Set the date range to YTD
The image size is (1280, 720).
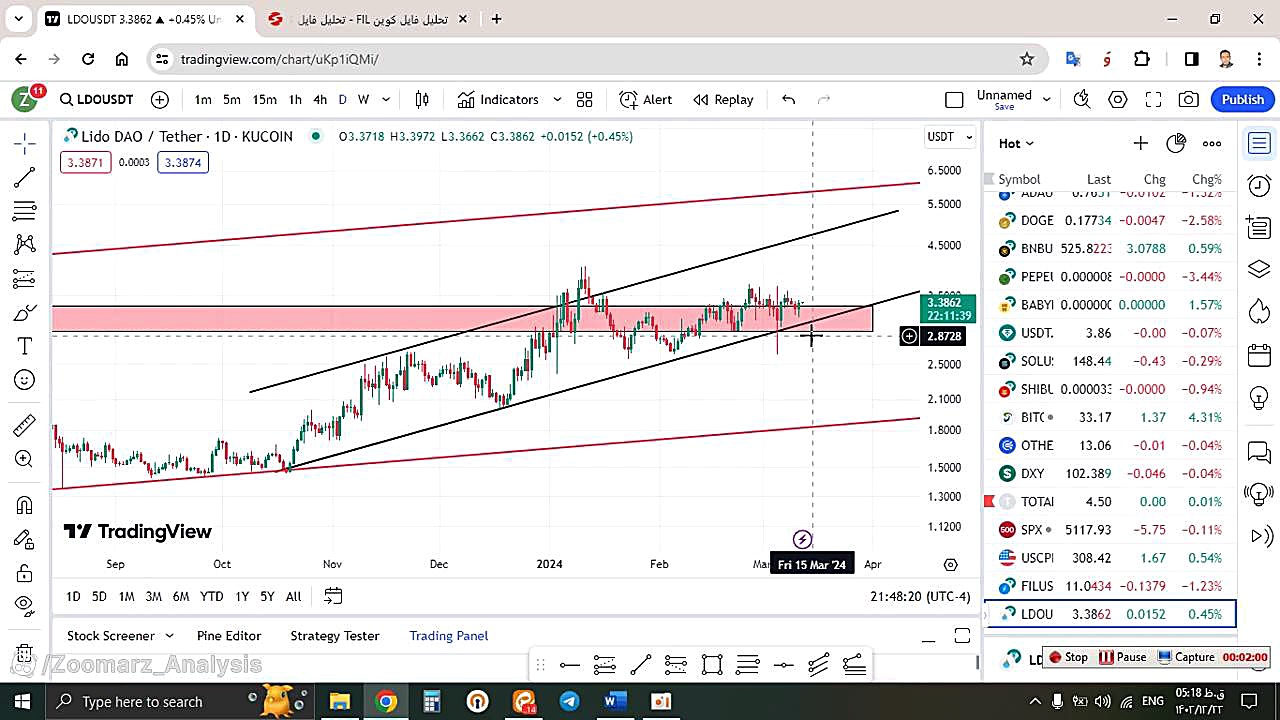211,596
